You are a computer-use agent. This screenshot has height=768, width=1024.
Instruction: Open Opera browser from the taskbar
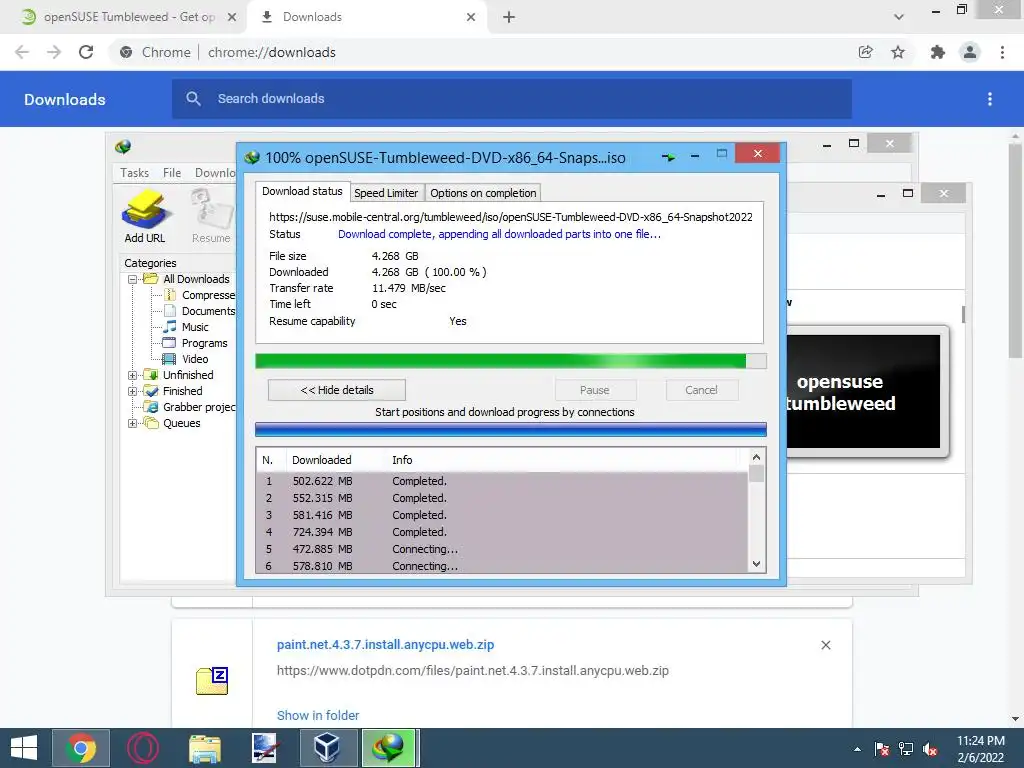click(143, 748)
